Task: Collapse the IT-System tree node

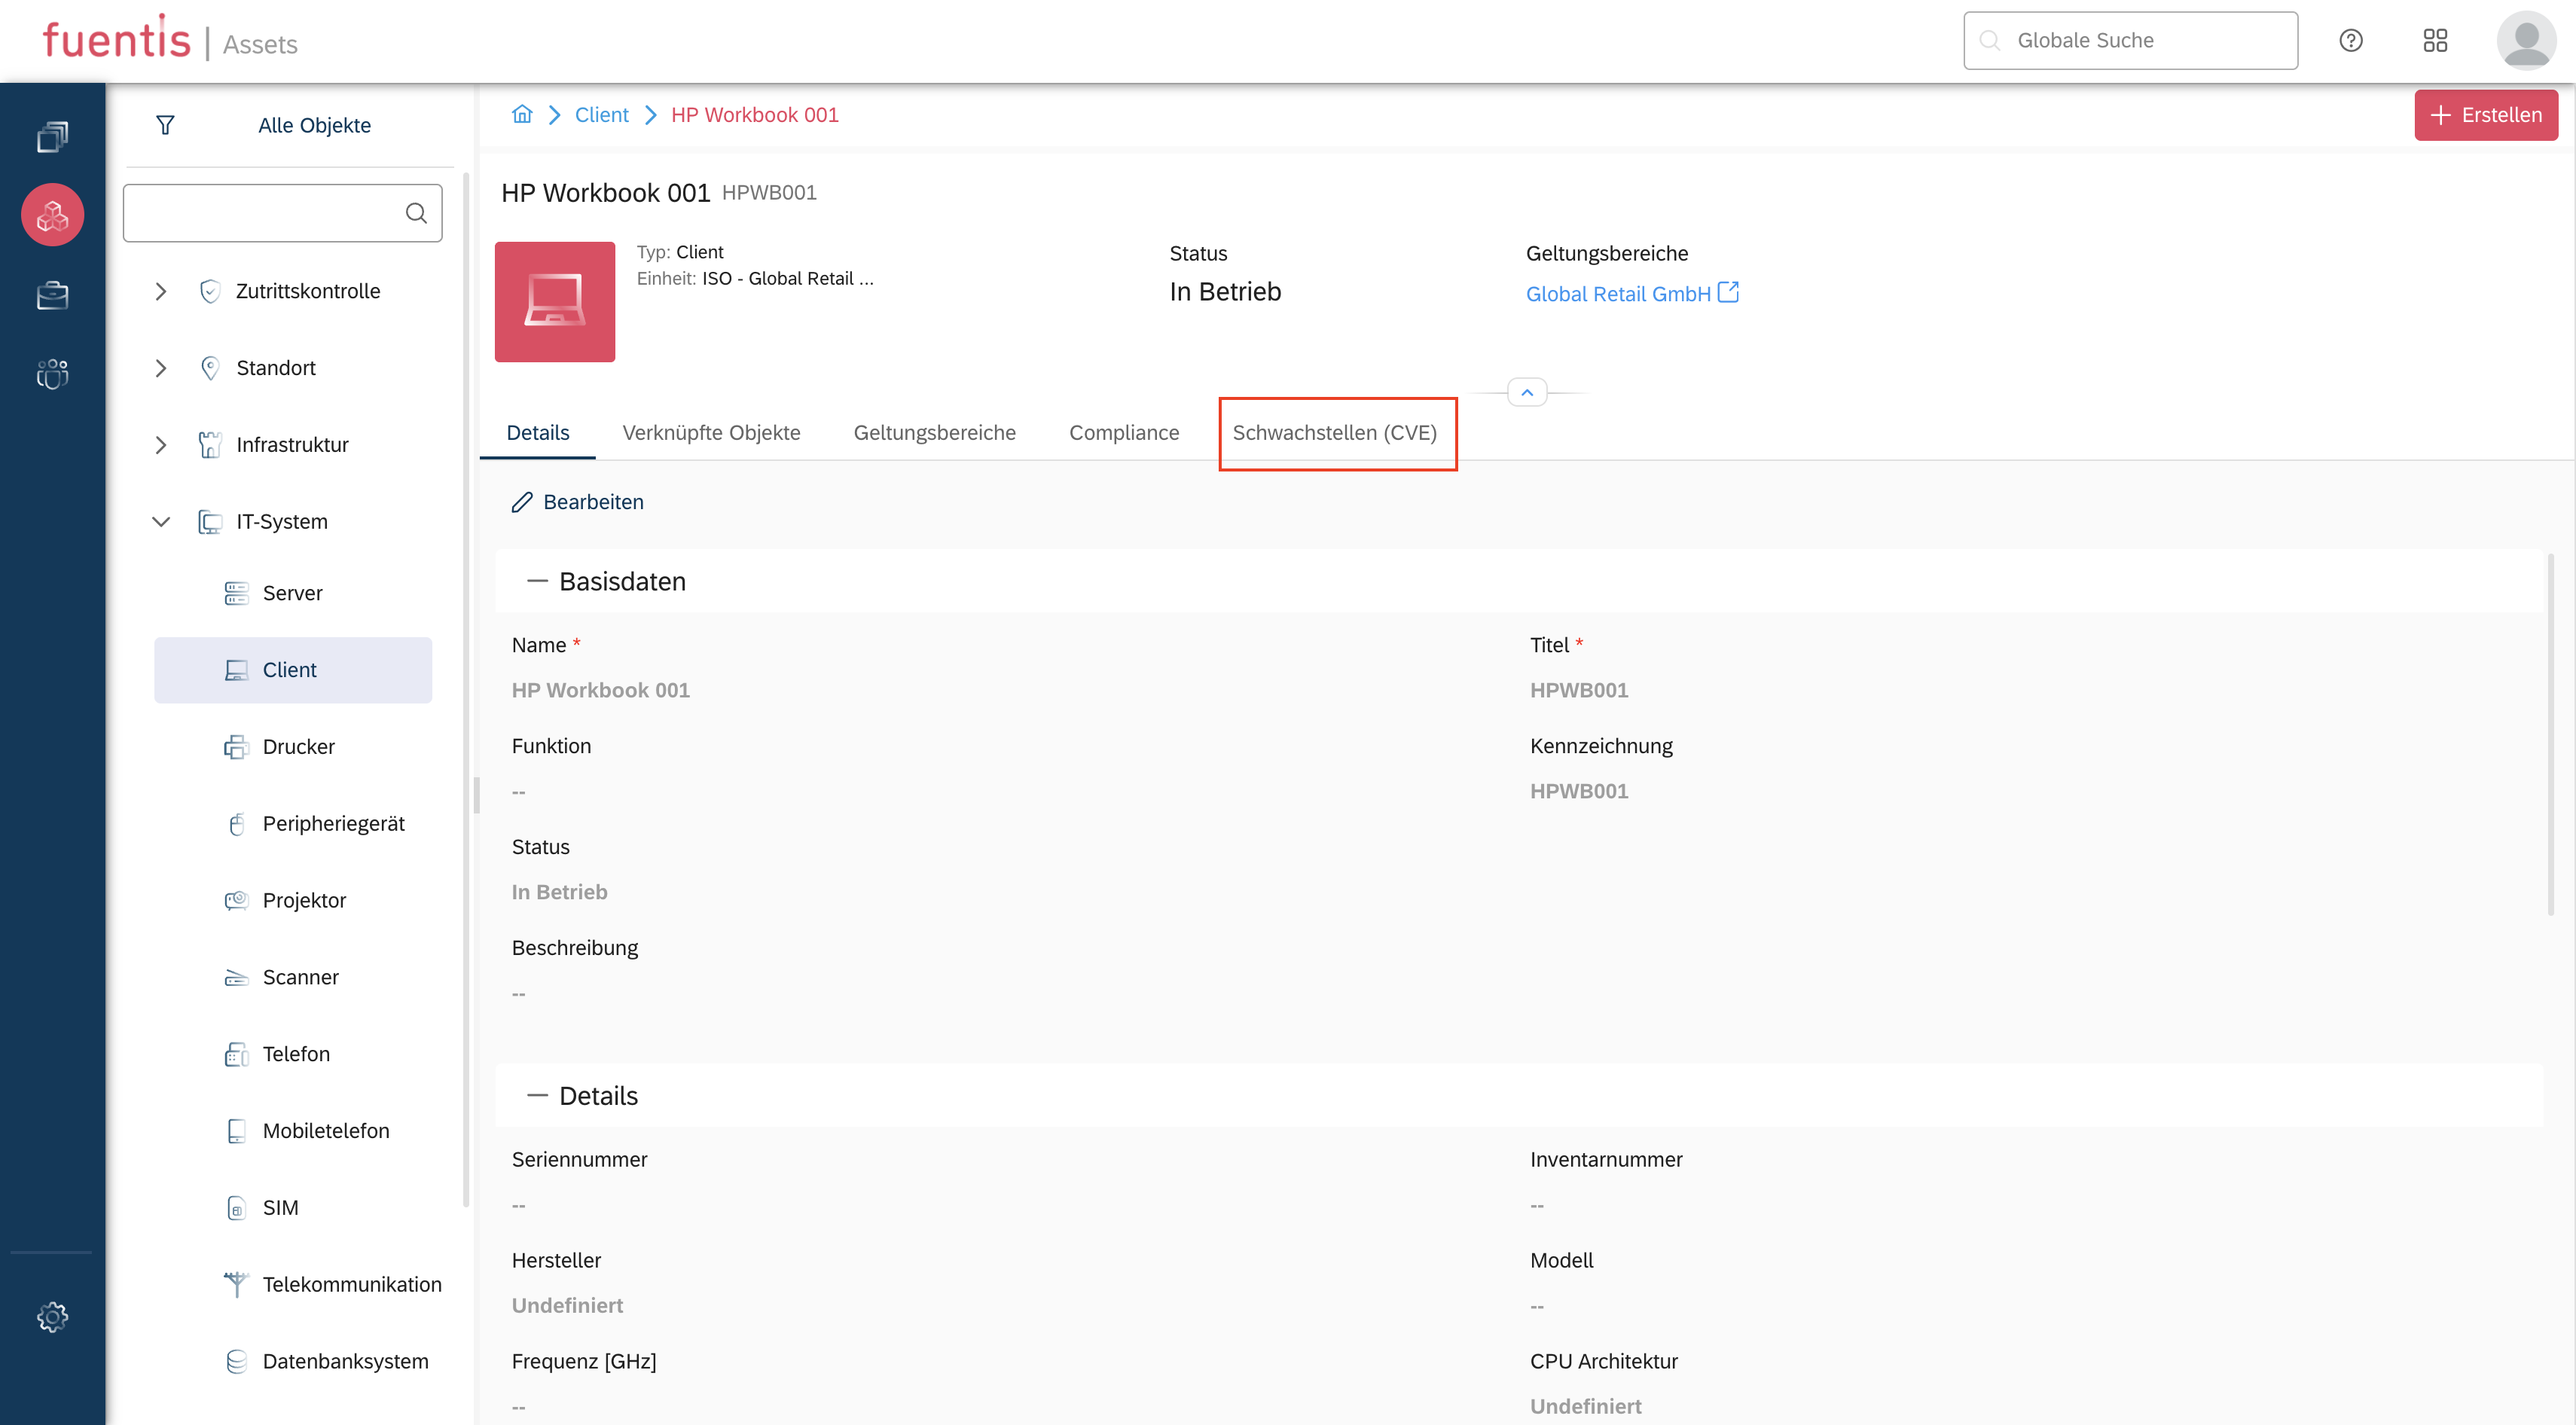Action: pos(161,521)
